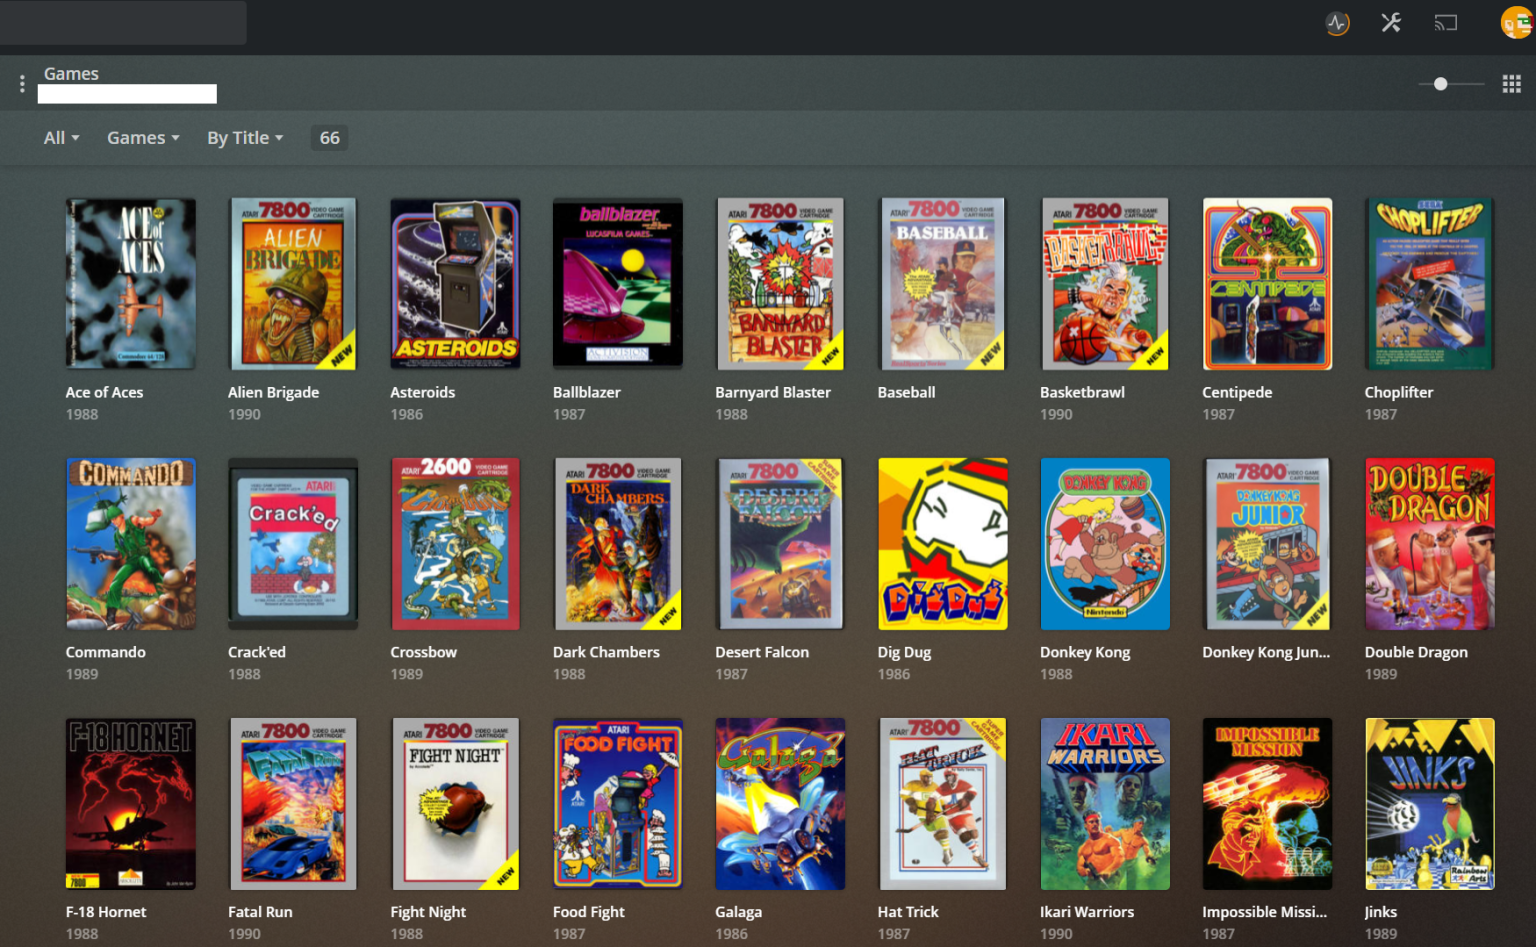Viewport: 1536px width, 947px height.
Task: Open the Double Dragon thumbnail
Action: pyautogui.click(x=1429, y=543)
